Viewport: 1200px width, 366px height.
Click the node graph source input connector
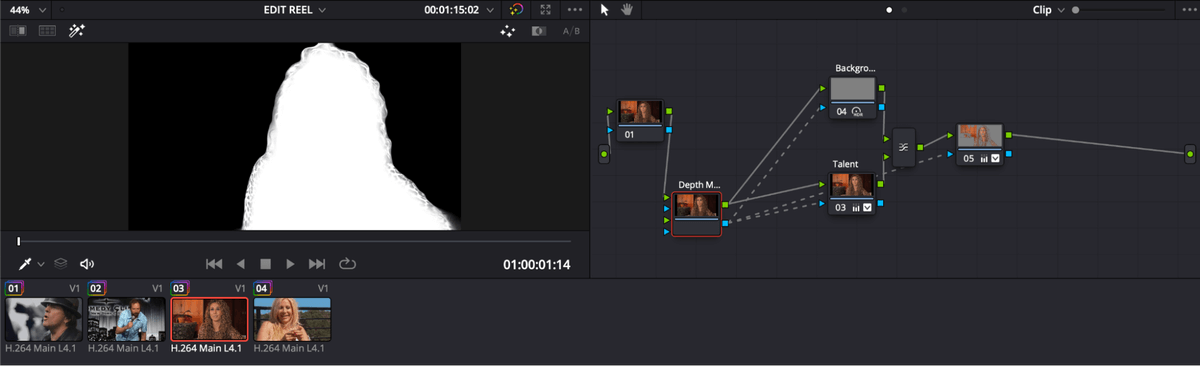click(604, 154)
